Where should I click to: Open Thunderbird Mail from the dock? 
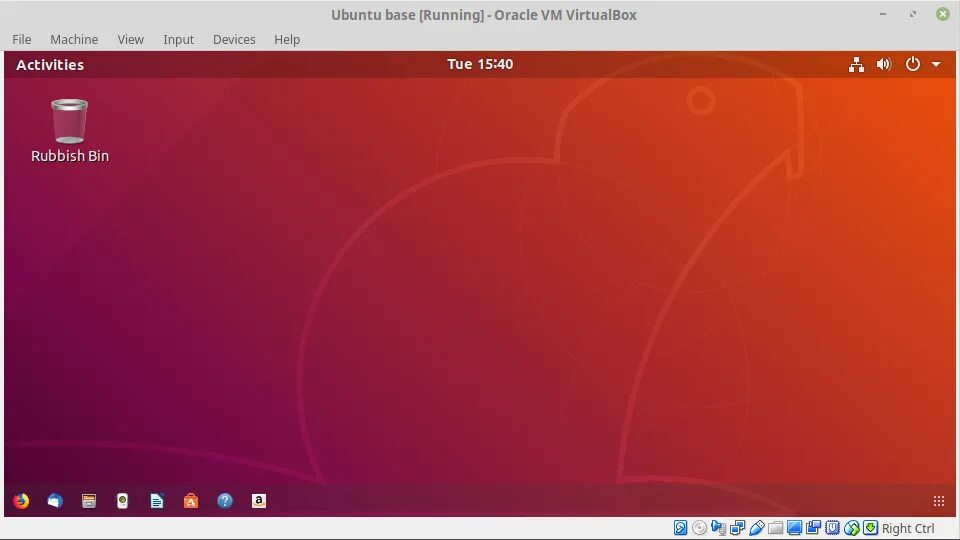[x=55, y=501]
